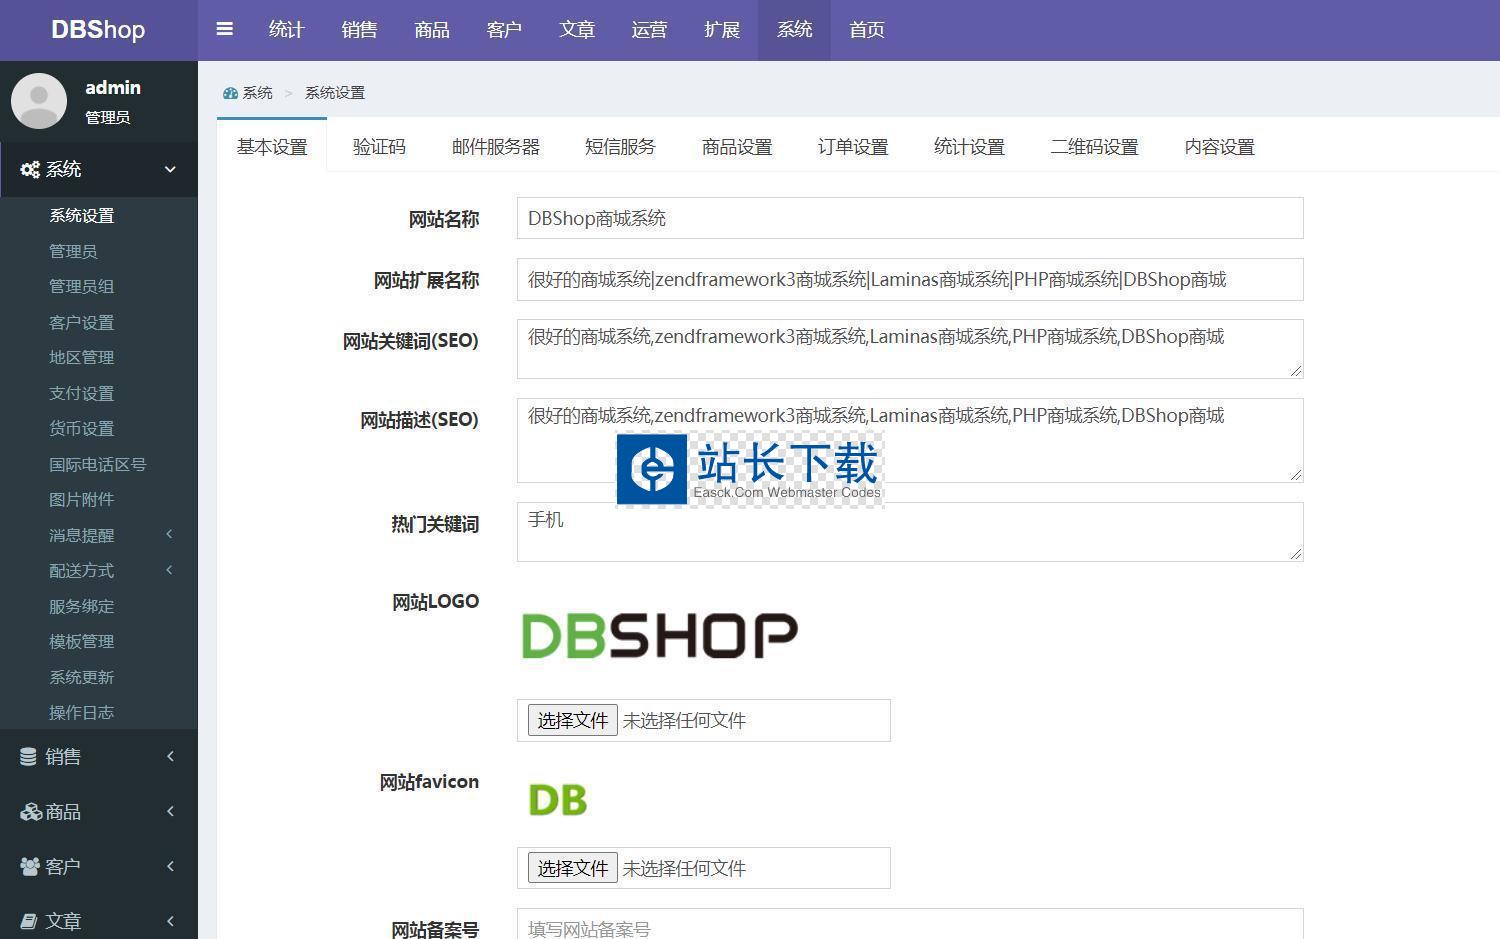Click the gears icon beside 系统

(30, 170)
